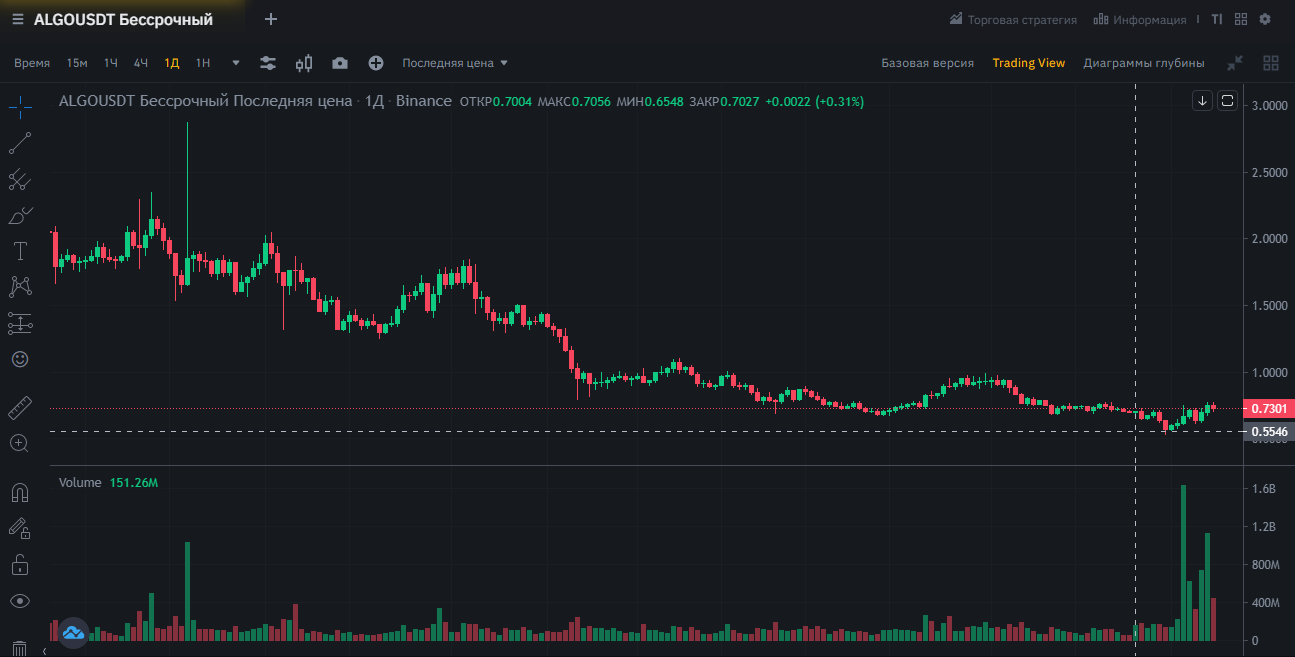Select the ruler measure tool
This screenshot has width=1295, height=657.
coord(20,408)
